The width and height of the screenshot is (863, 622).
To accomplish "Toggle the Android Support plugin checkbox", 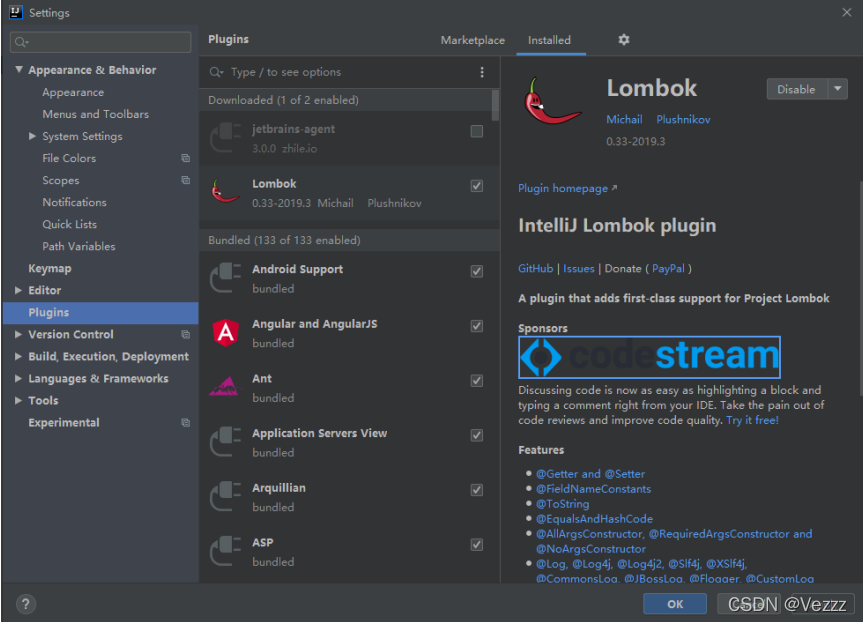I will click(x=477, y=271).
